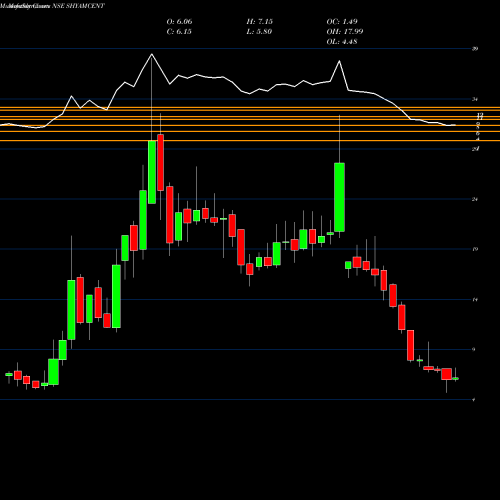Click the last small green candle
This screenshot has height=500, width=500.
(x=455, y=378)
